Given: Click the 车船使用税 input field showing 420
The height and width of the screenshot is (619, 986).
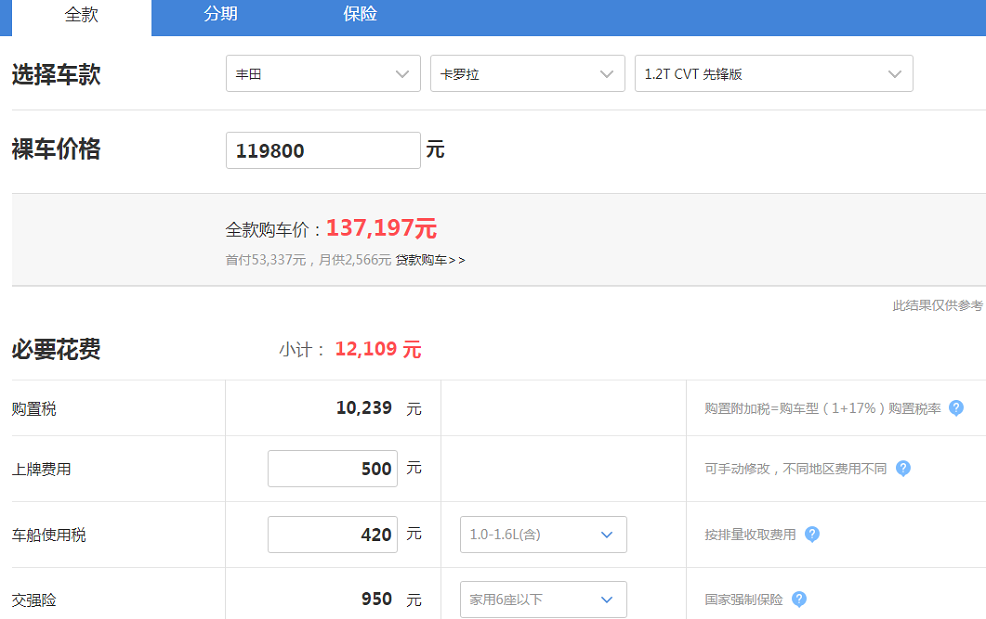Looking at the screenshot, I should [x=333, y=534].
